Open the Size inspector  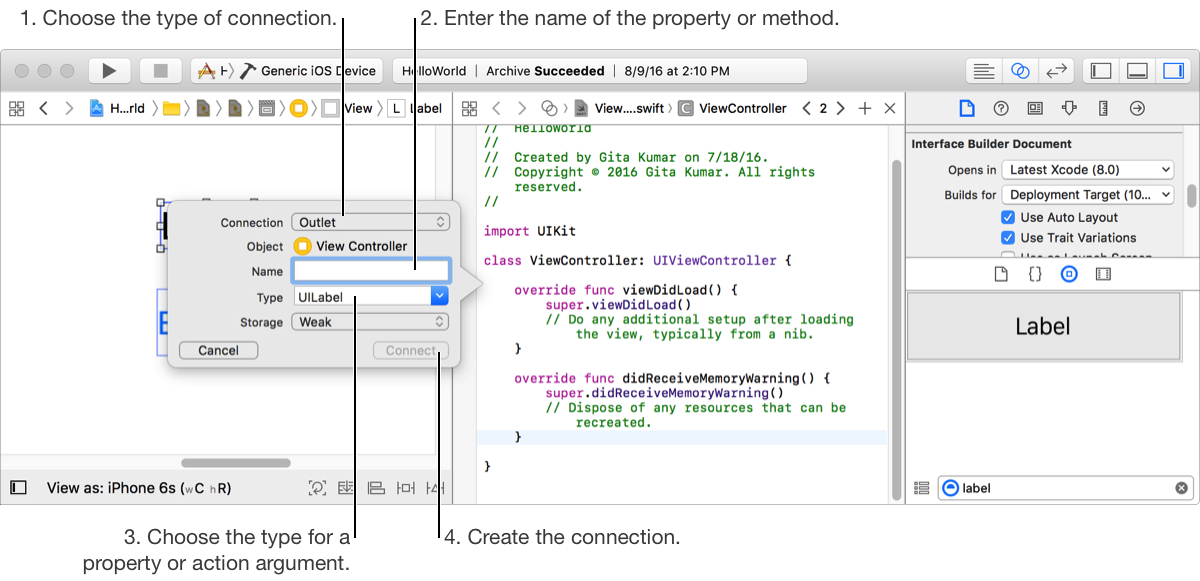(1103, 108)
